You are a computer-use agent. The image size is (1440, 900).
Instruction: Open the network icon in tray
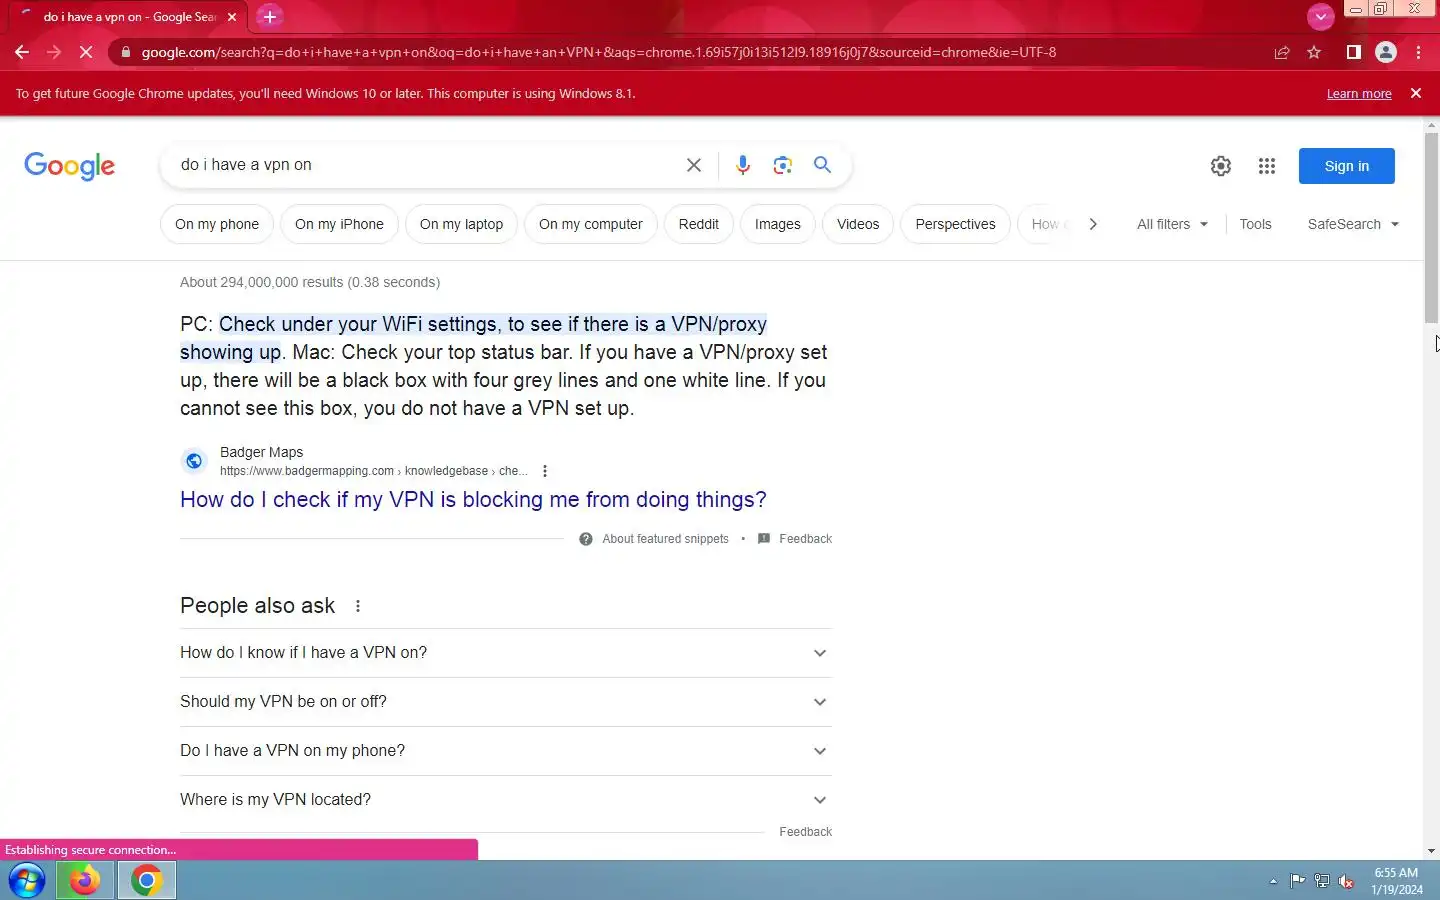tap(1322, 881)
